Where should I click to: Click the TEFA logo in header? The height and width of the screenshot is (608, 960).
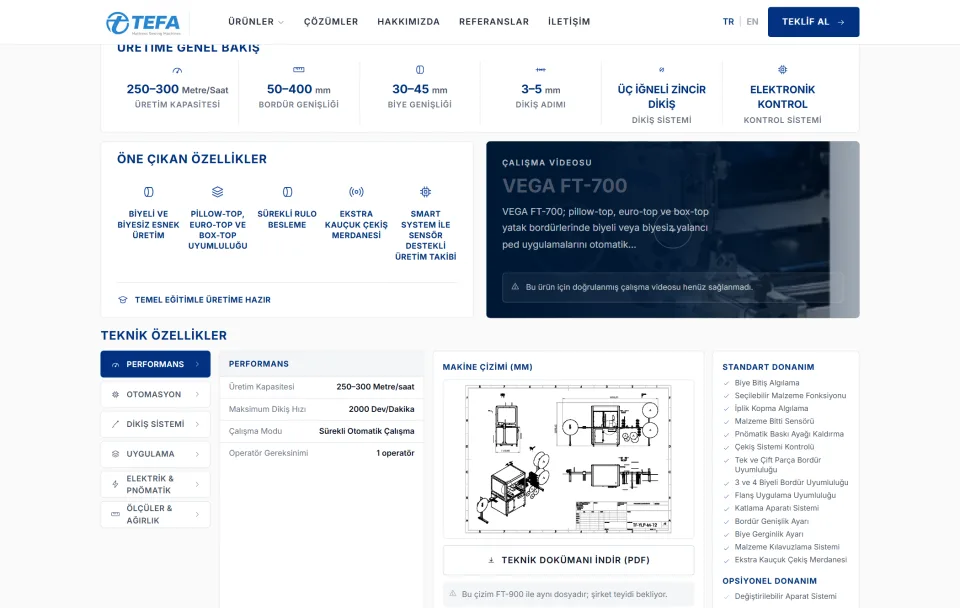[143, 23]
